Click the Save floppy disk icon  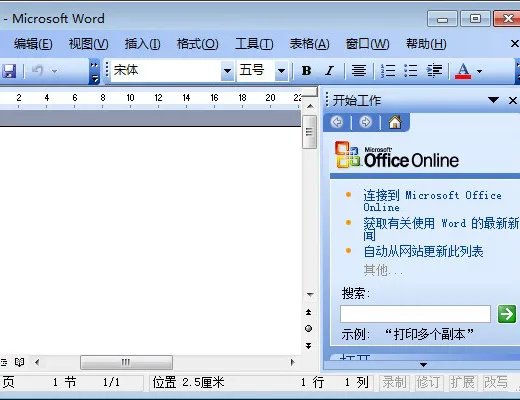coord(9,71)
